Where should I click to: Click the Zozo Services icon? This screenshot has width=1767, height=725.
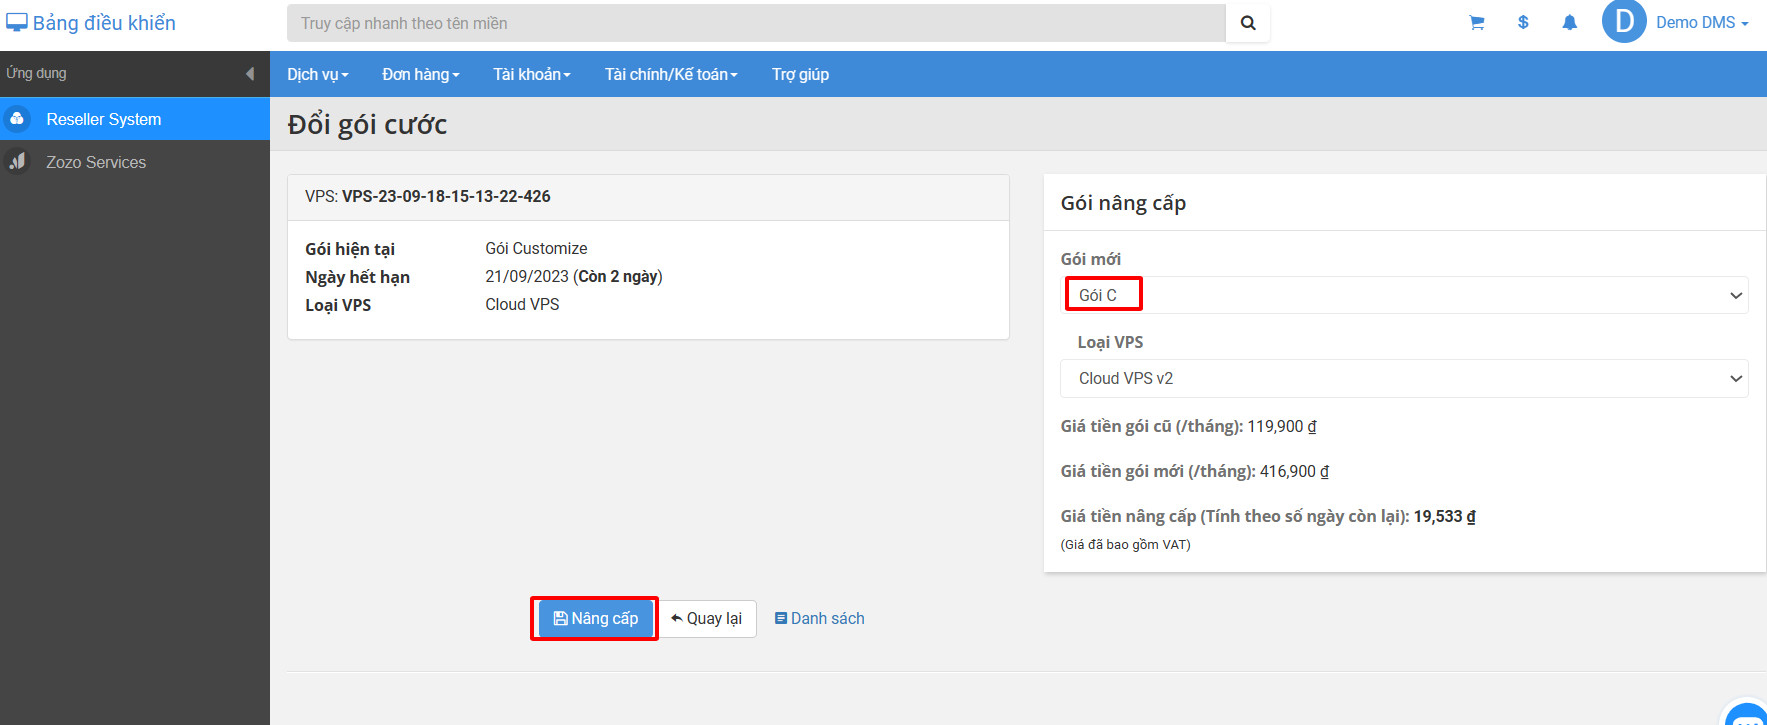point(17,161)
